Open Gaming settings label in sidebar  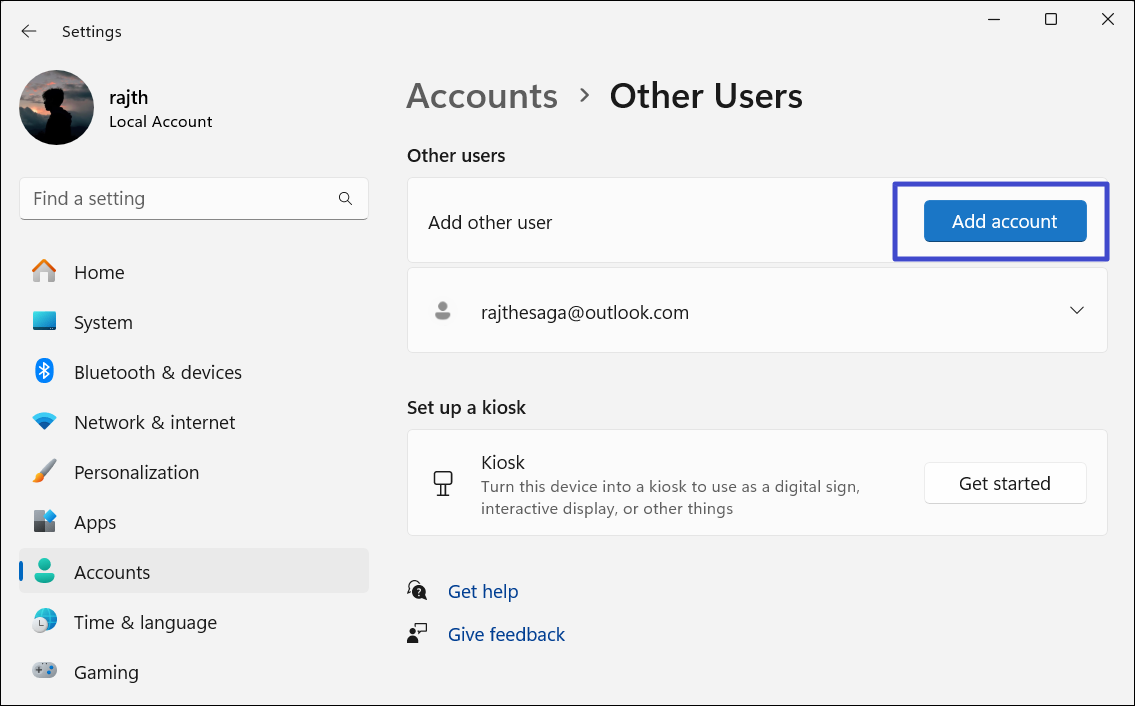[106, 672]
